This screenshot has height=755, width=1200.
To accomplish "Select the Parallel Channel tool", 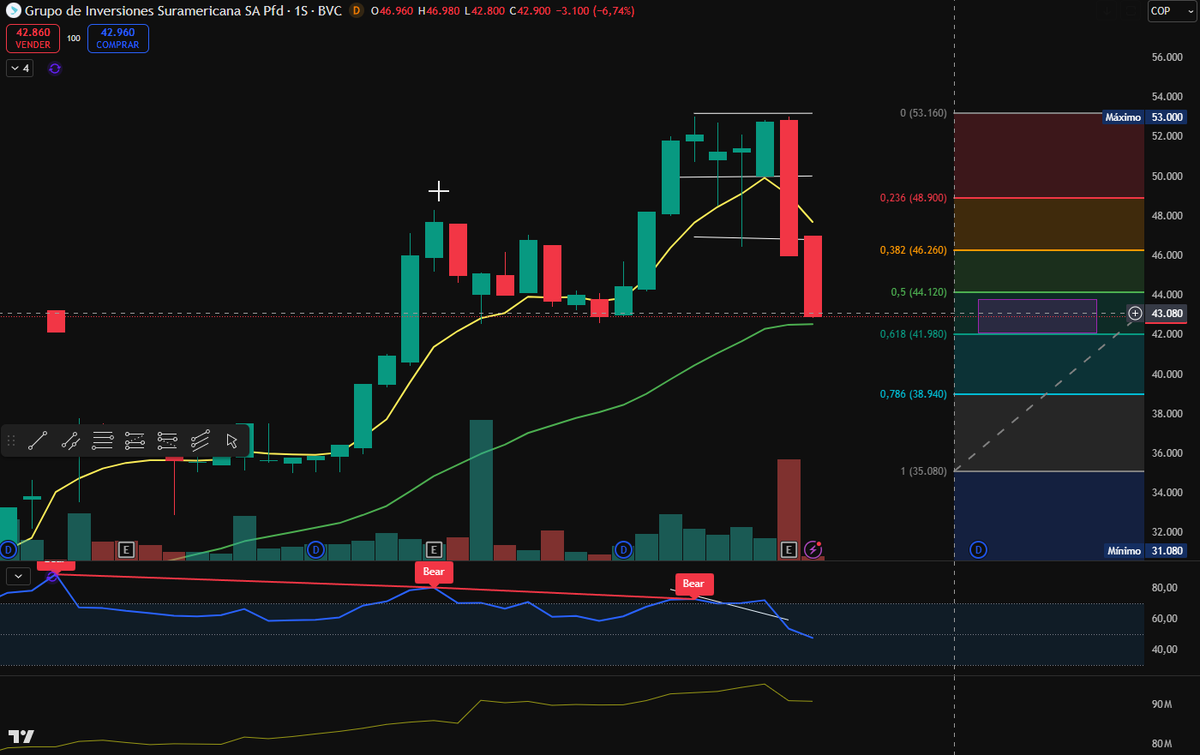I will 200,439.
